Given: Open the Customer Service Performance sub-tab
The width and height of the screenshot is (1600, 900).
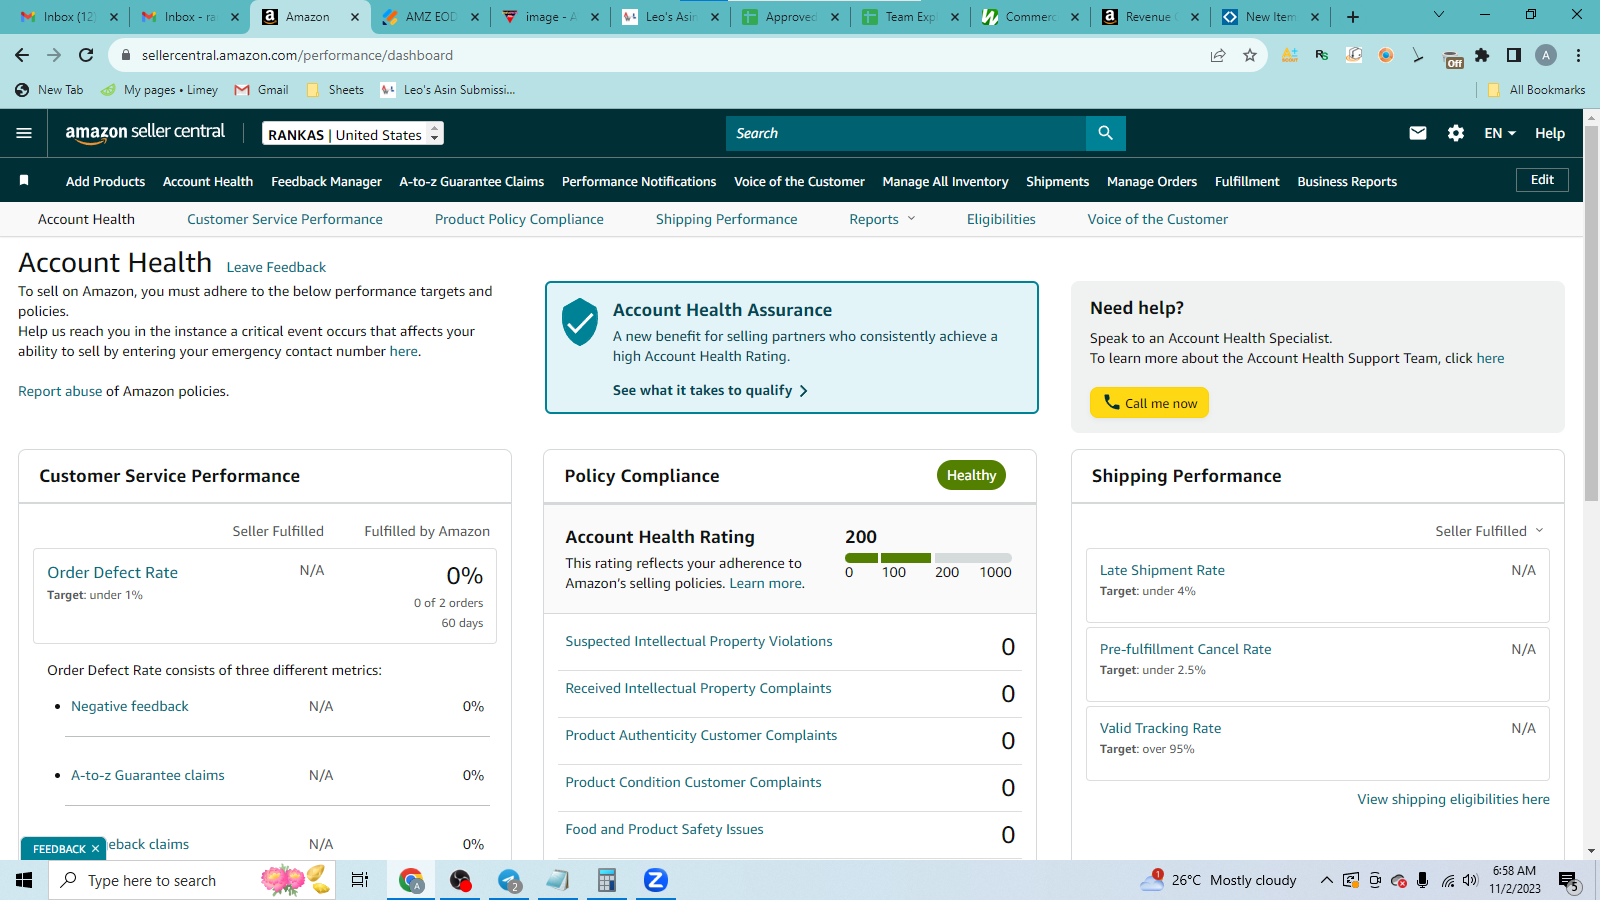Looking at the screenshot, I should click(x=285, y=219).
